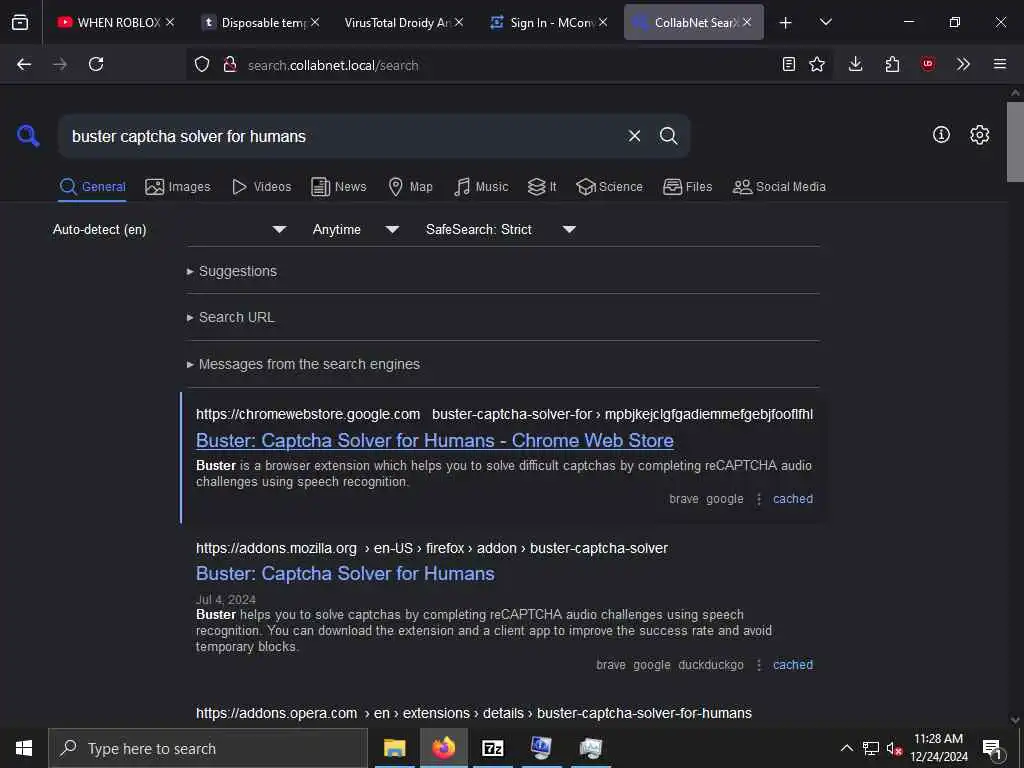Select the It search category
1024x768 pixels.
(x=542, y=187)
